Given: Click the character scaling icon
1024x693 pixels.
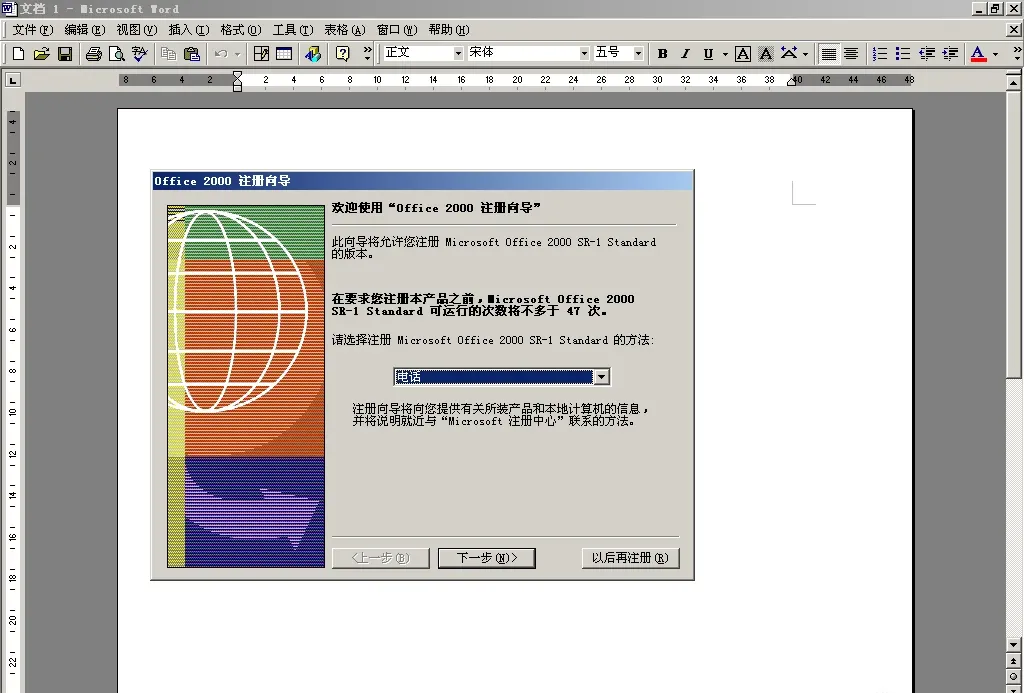Looking at the screenshot, I should pos(789,54).
